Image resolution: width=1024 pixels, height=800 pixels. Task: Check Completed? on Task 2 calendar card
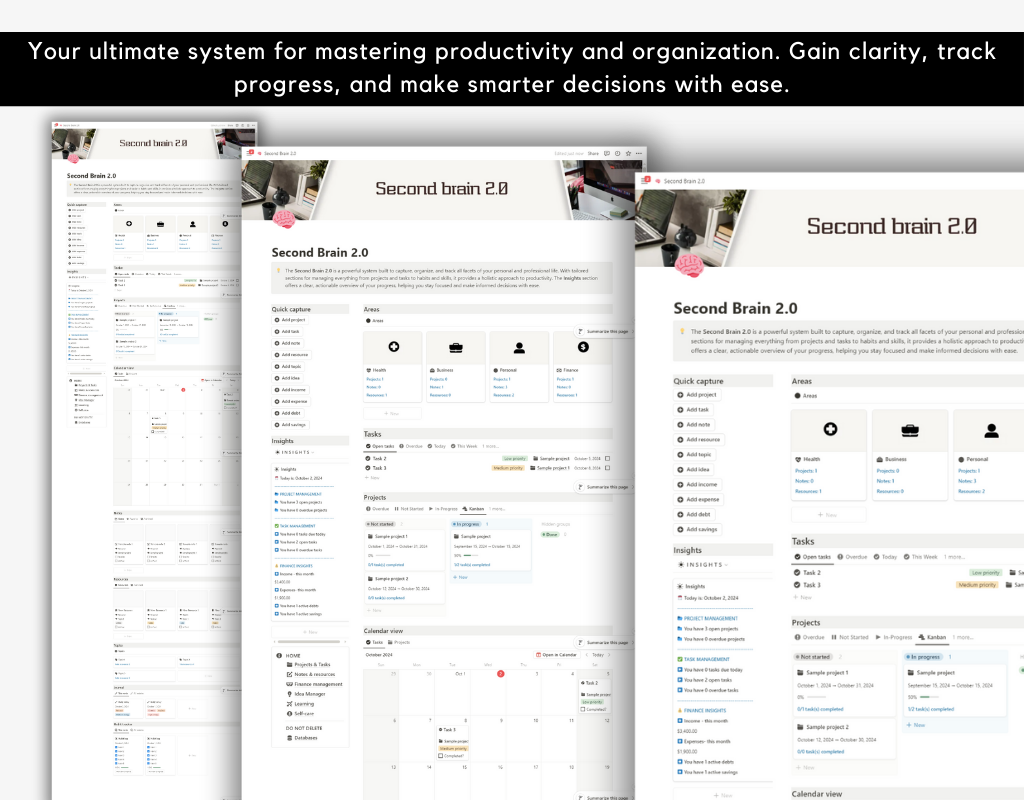coord(583,709)
